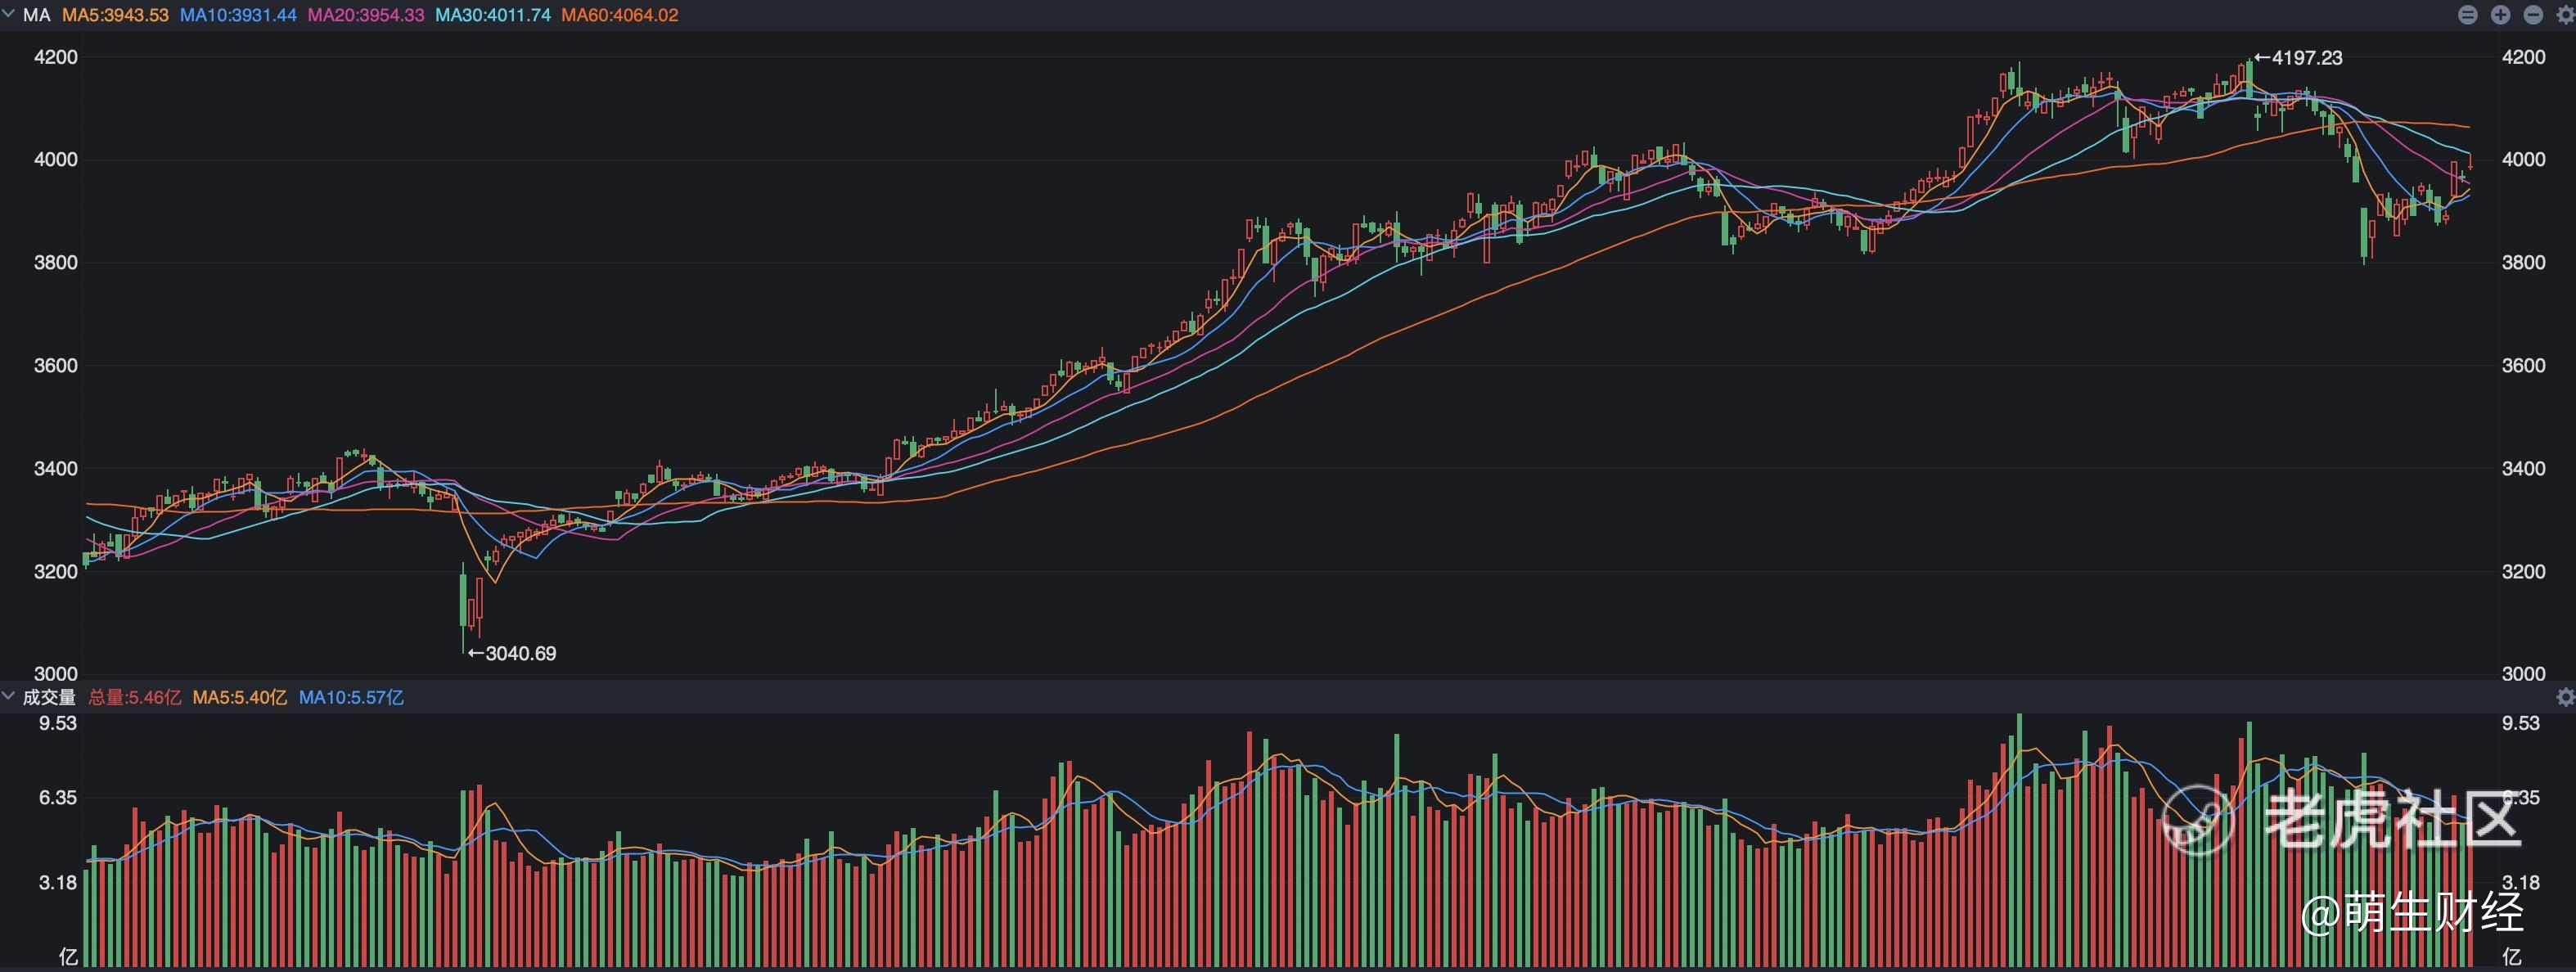Click the zoom out minus icon
The height and width of the screenshot is (972, 2576).
pyautogui.click(x=2533, y=15)
